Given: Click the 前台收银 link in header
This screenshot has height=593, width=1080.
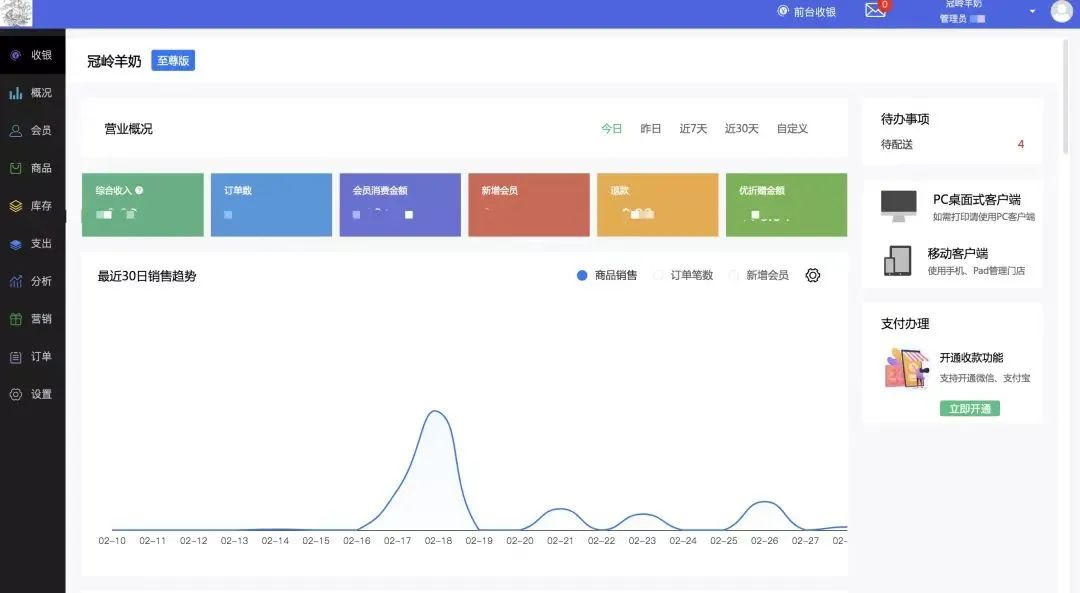Looking at the screenshot, I should 807,12.
